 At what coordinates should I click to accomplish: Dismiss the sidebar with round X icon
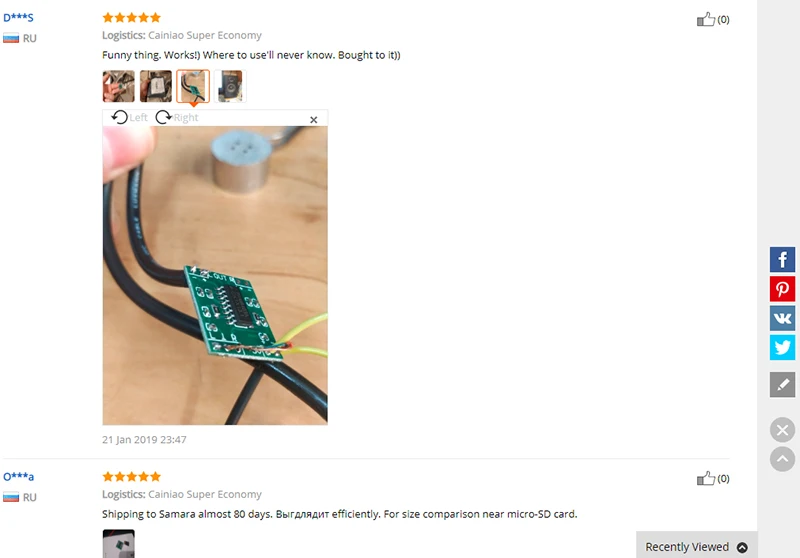pos(782,430)
